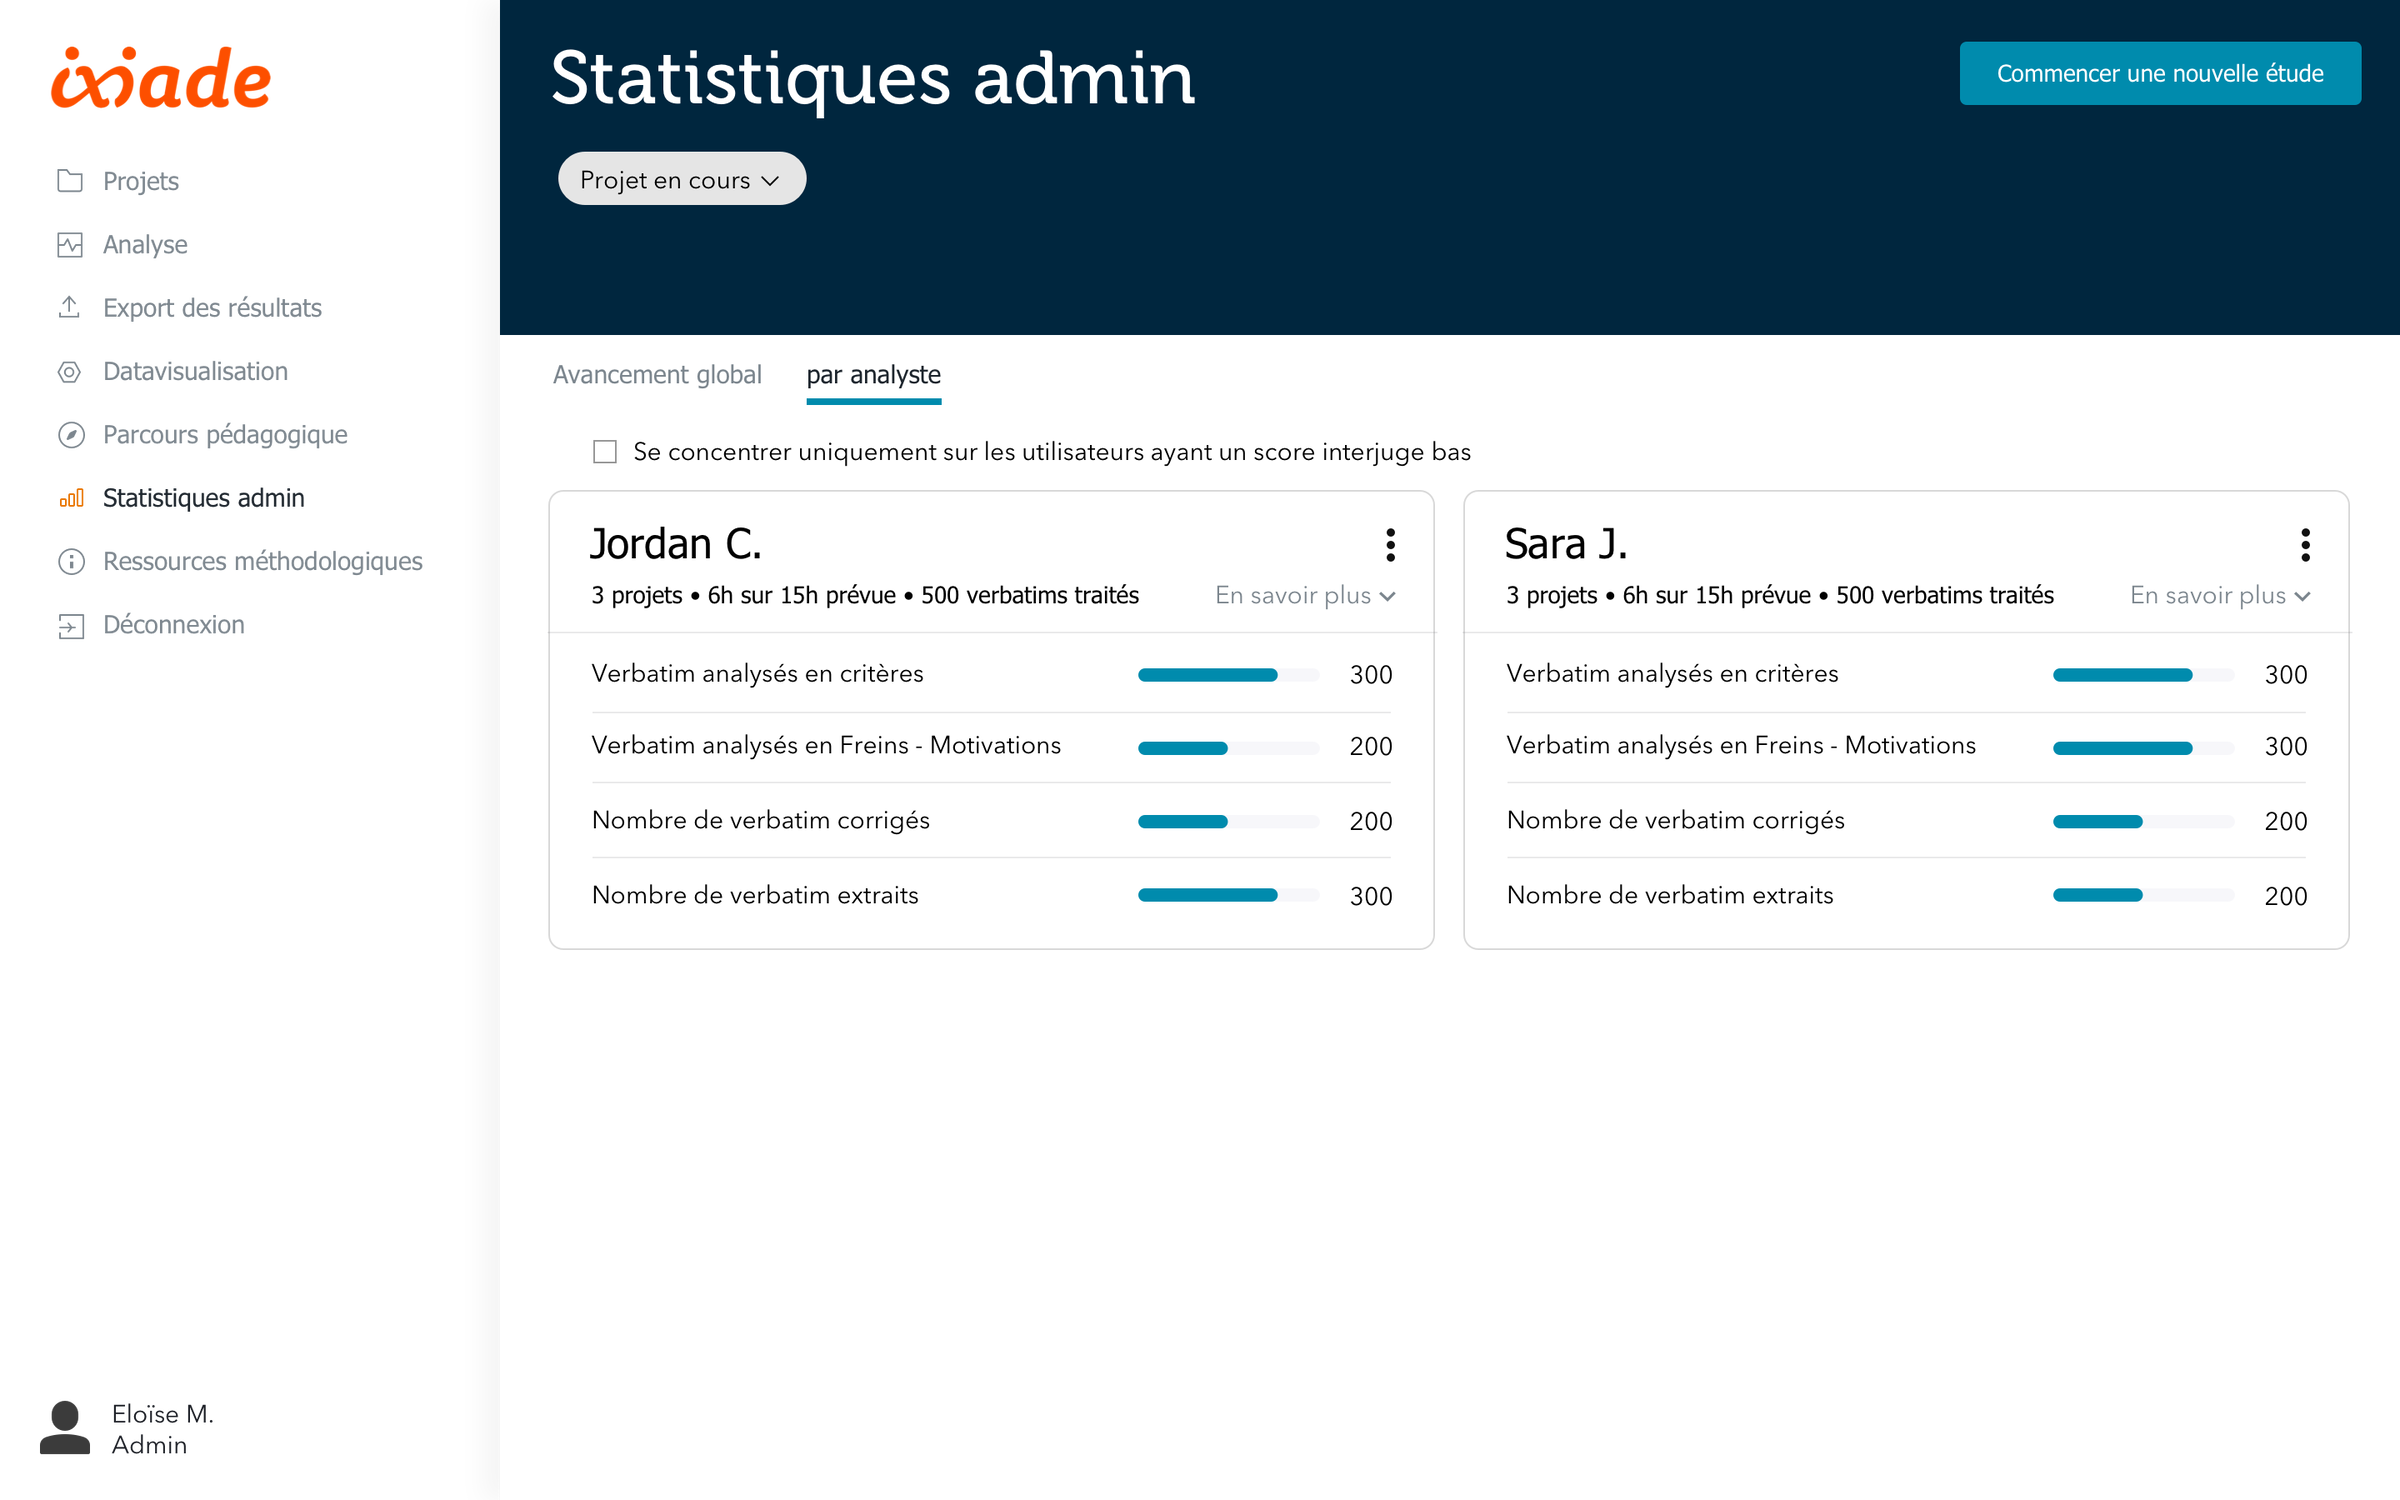
Task: Click Commencer une nouvelle étude button
Action: coord(2159,74)
